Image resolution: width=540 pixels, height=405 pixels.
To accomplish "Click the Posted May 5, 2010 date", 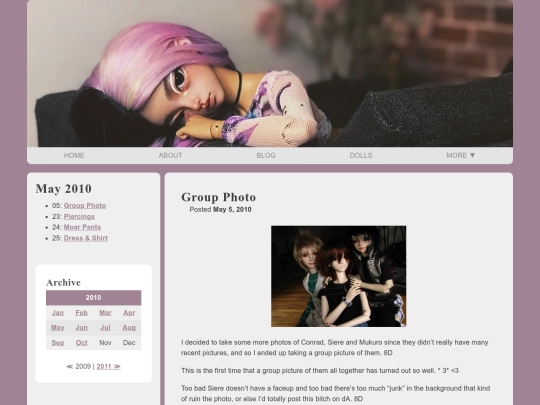I will (x=220, y=209).
